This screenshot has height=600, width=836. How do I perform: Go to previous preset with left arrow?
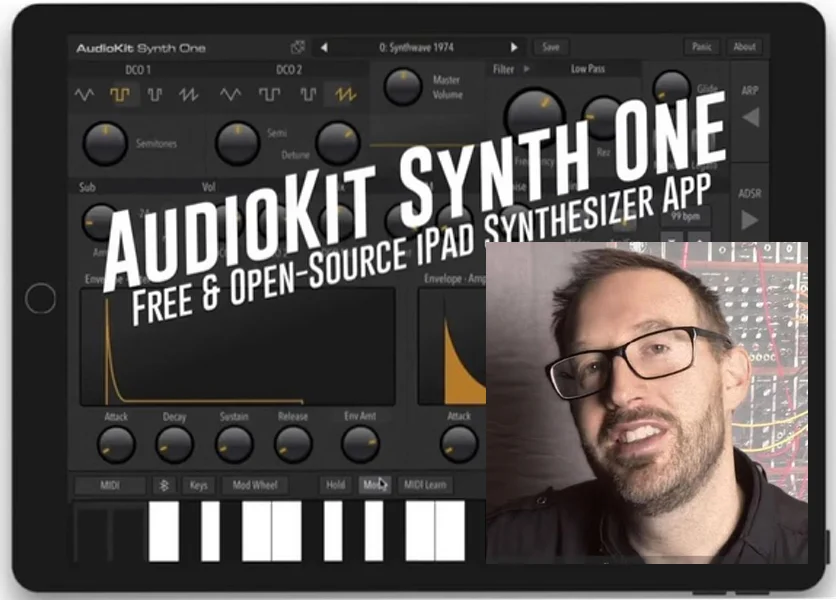coord(324,47)
